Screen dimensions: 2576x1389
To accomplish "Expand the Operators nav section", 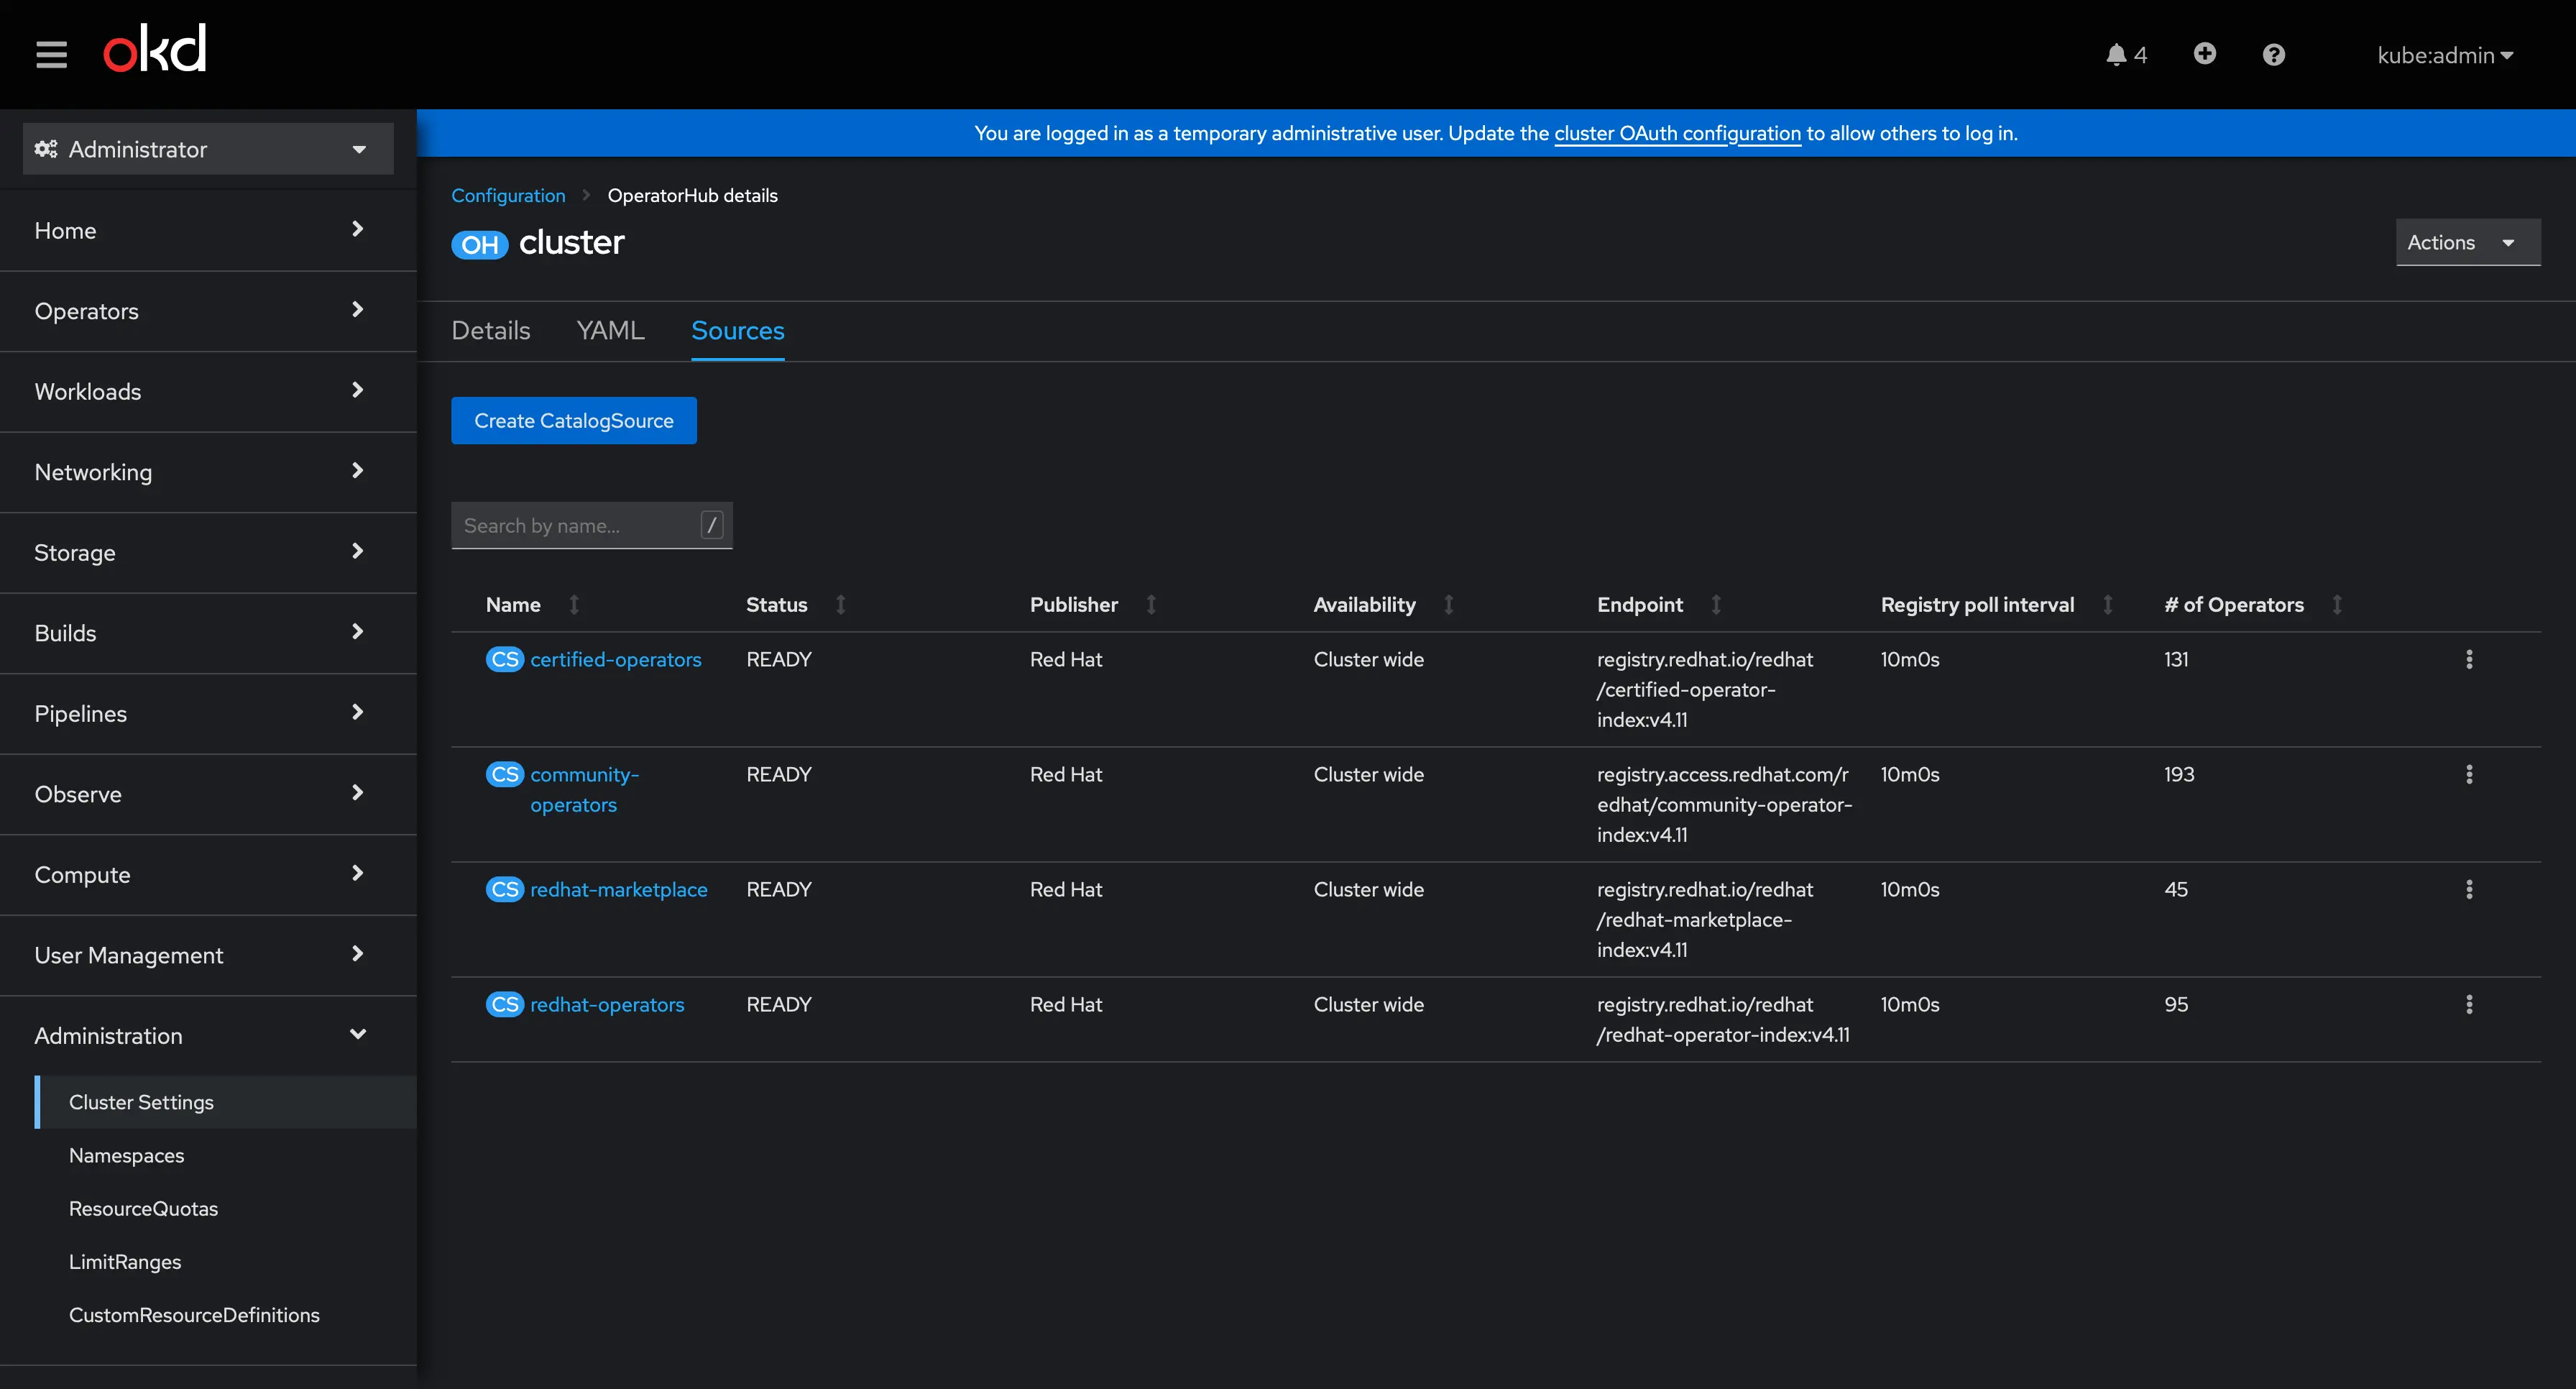I will click(x=208, y=311).
